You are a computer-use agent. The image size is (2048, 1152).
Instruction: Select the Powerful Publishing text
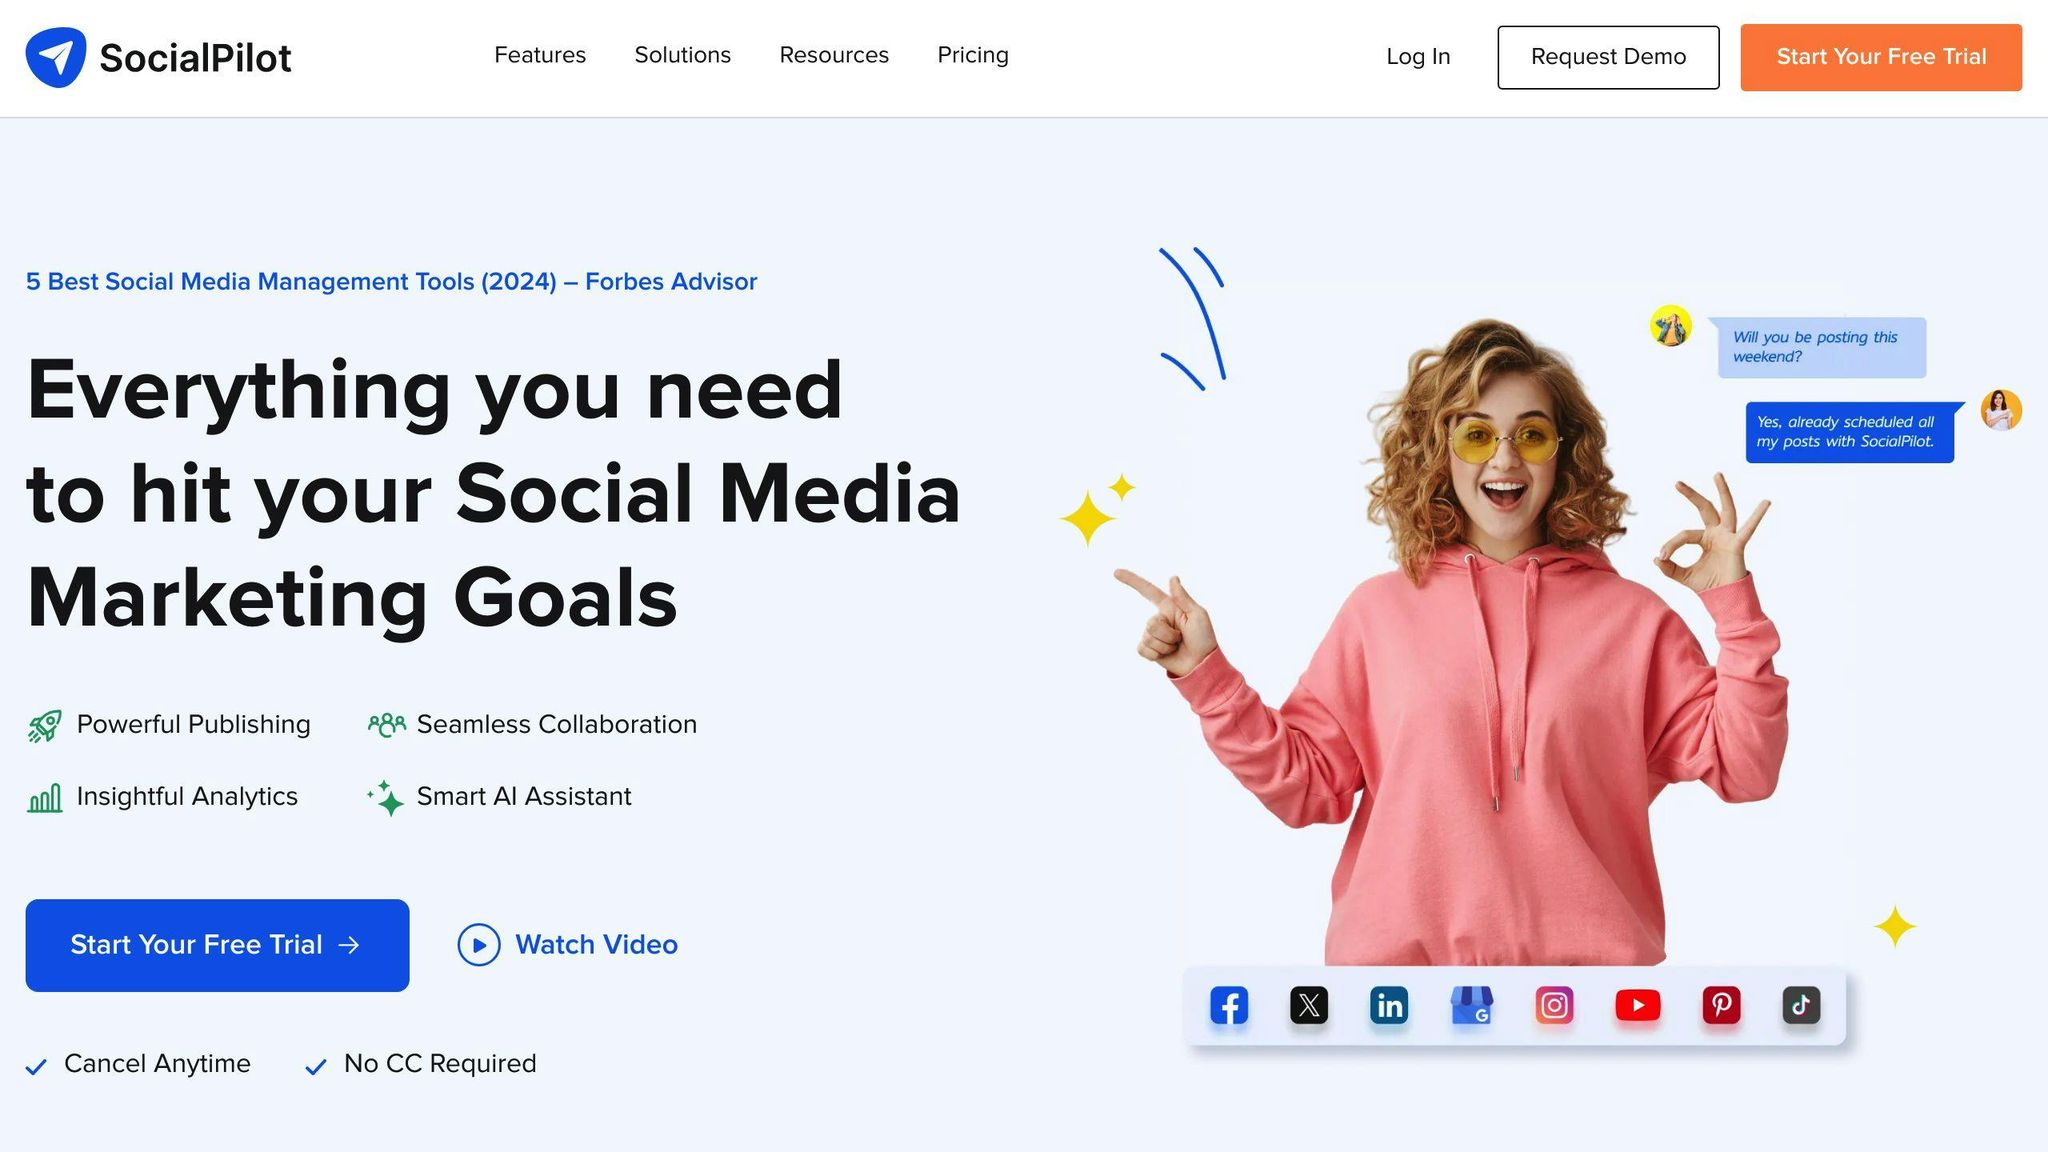click(x=193, y=725)
